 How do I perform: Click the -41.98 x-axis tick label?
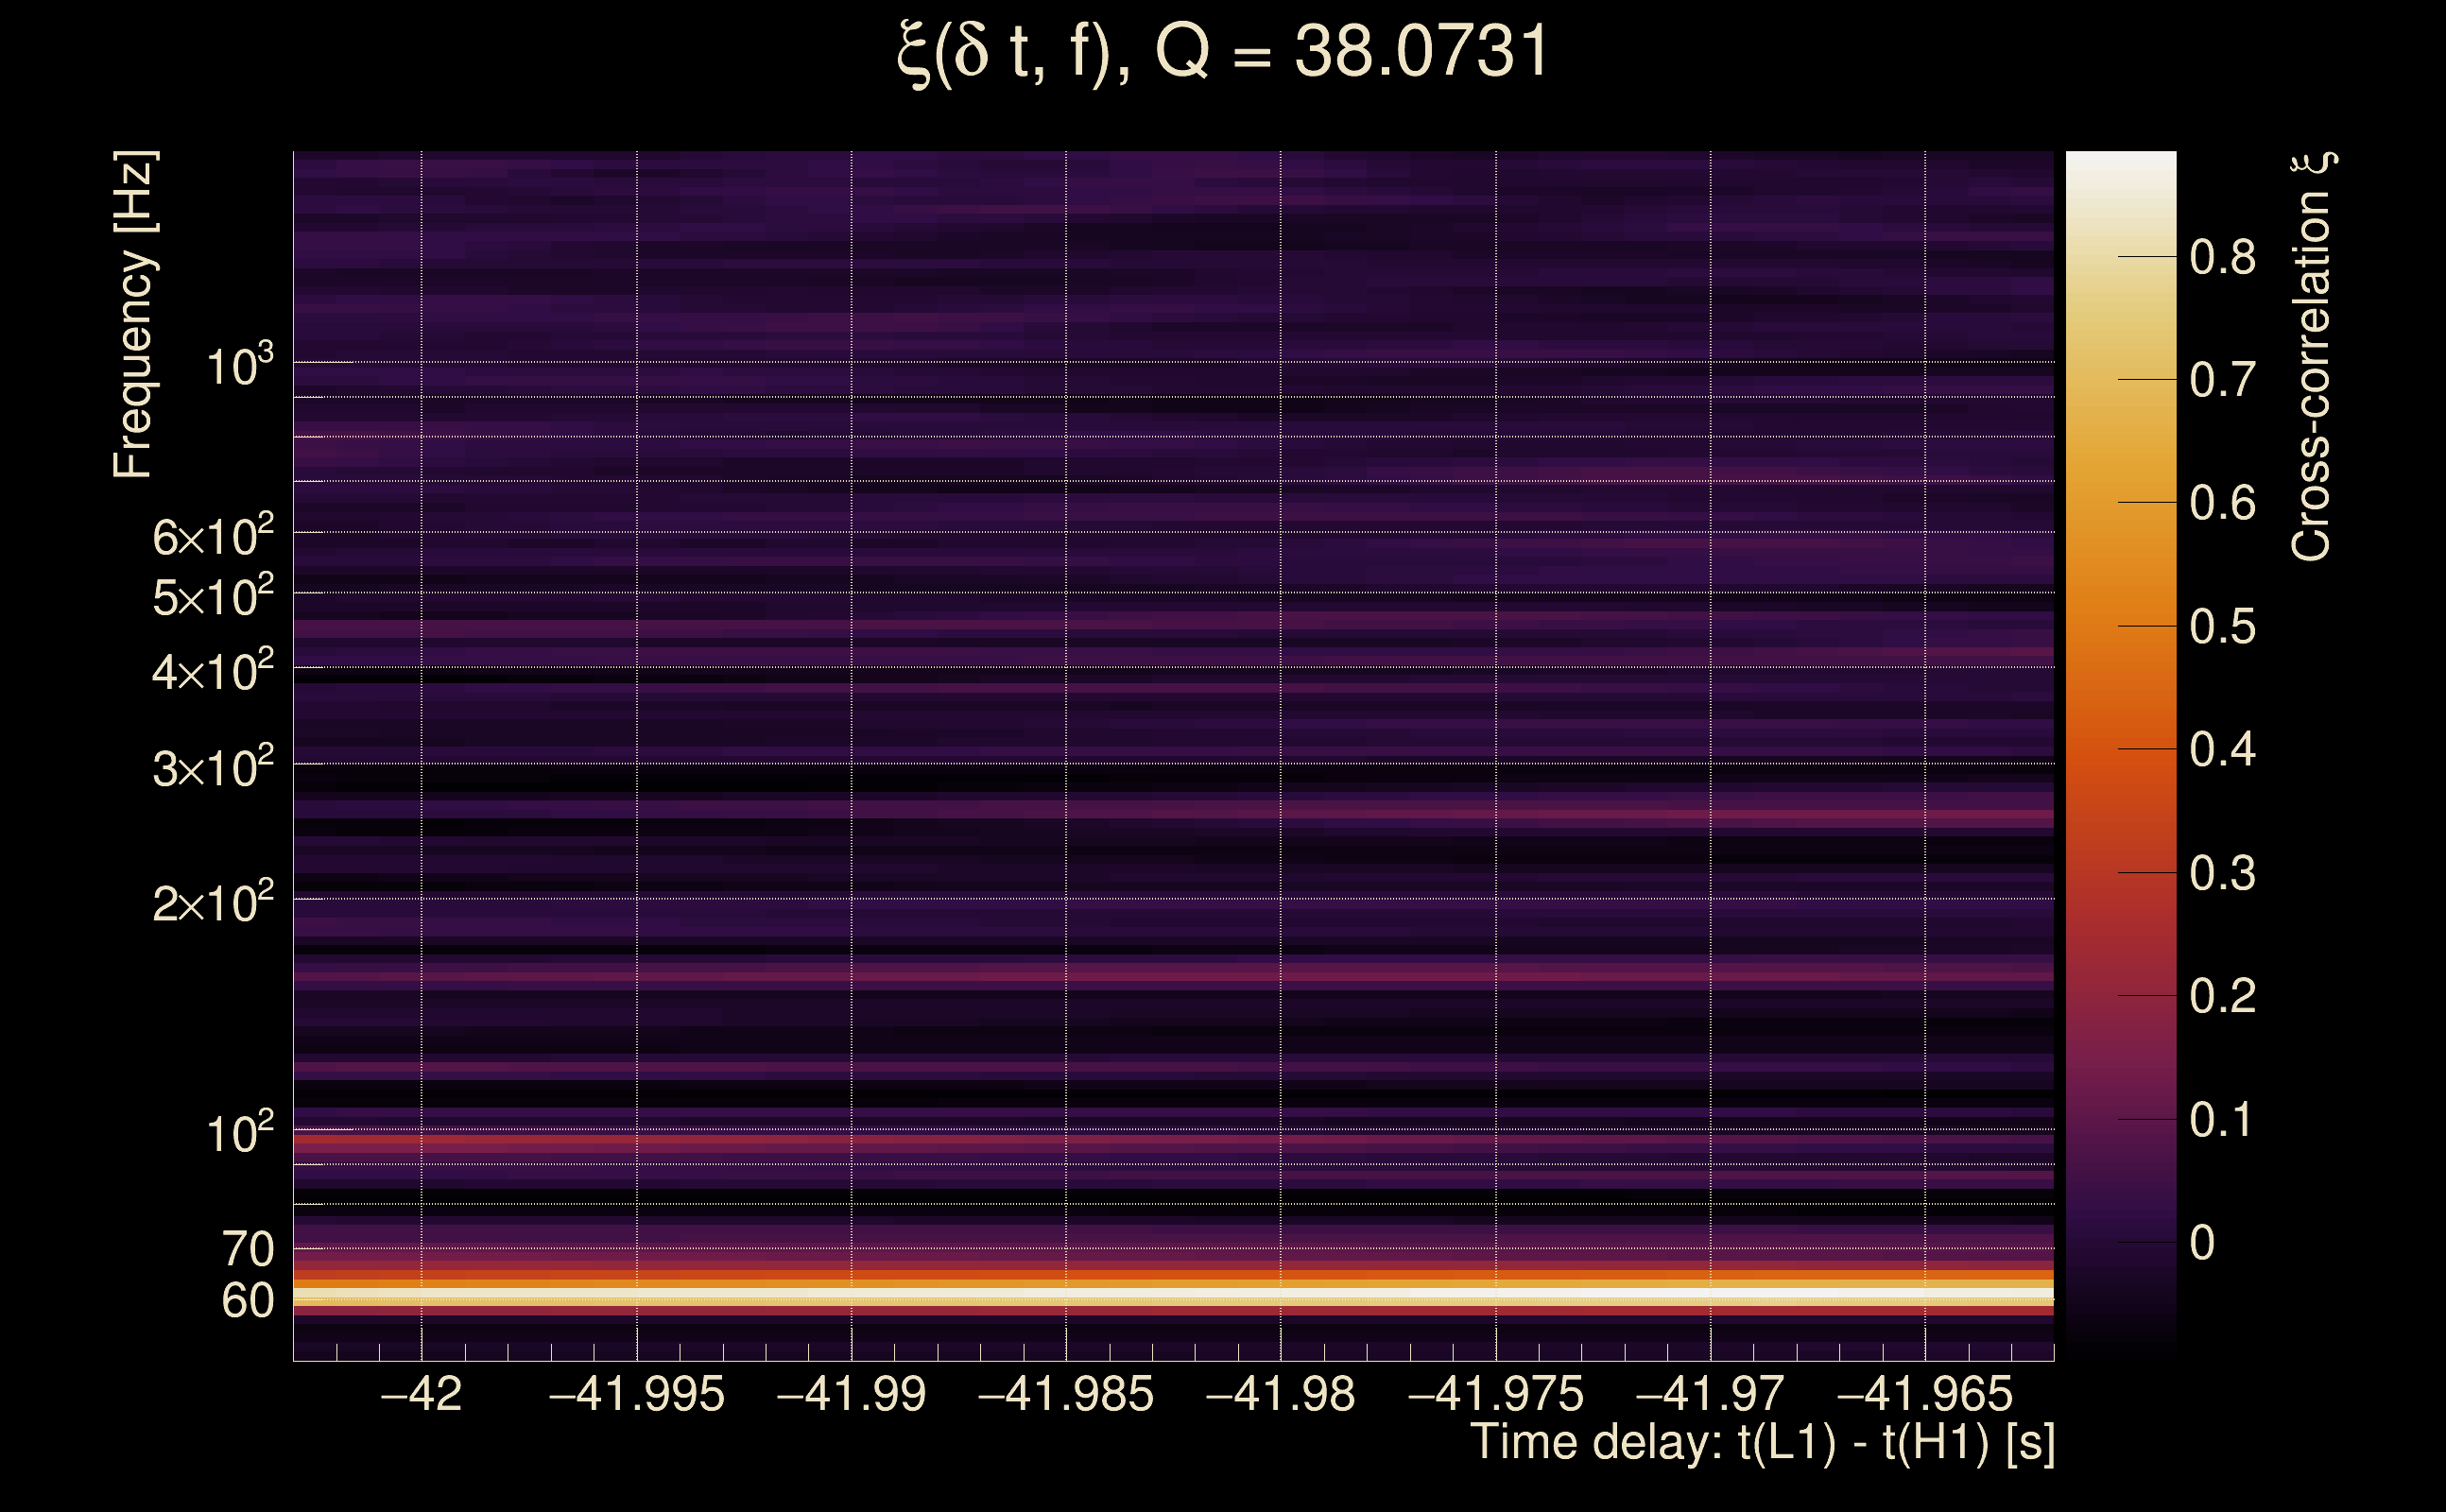click(1280, 1394)
